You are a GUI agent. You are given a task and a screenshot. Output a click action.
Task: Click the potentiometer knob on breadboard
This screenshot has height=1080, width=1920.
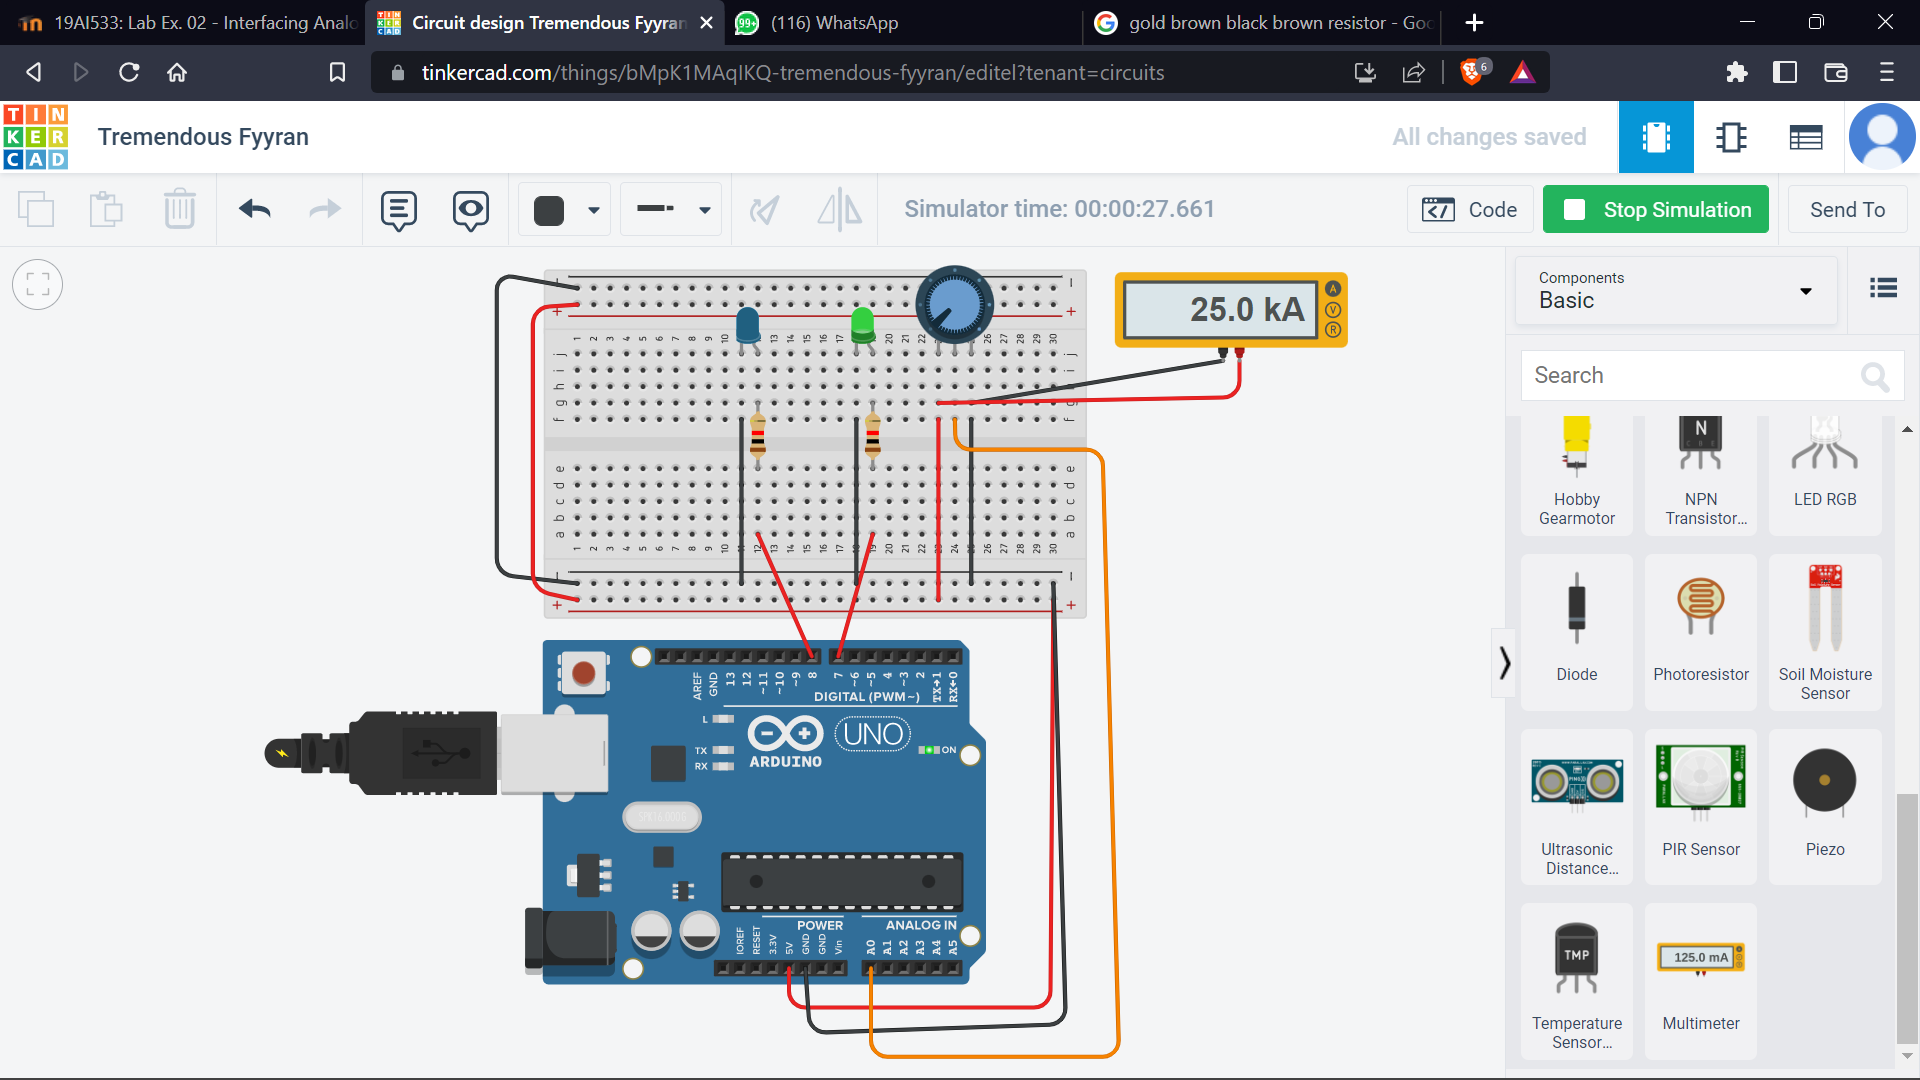(955, 305)
